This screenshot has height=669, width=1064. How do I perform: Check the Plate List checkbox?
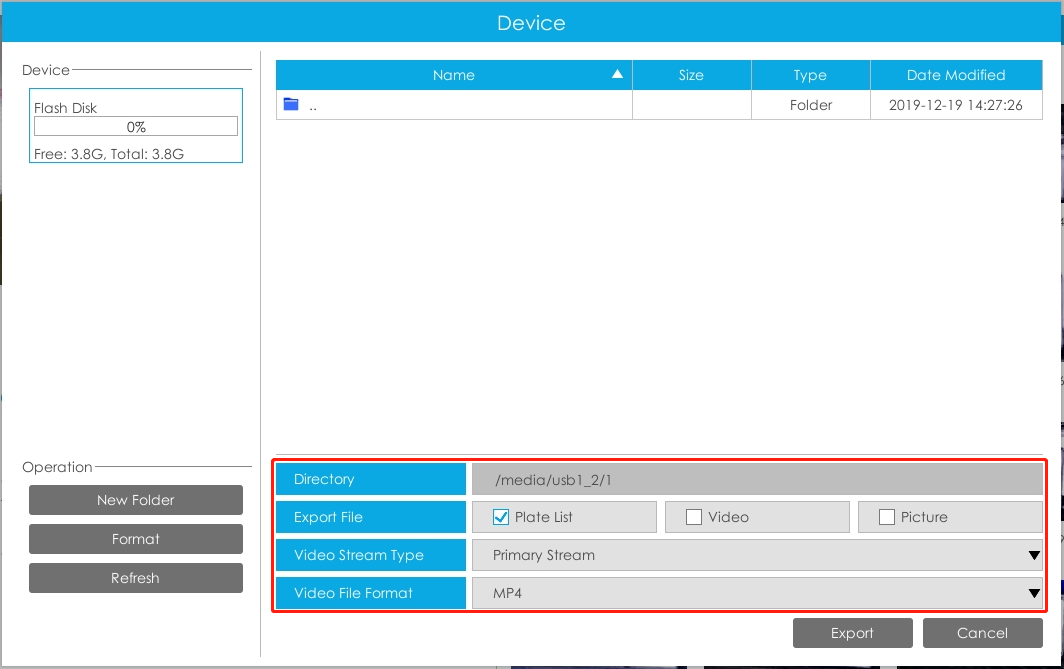pyautogui.click(x=501, y=517)
